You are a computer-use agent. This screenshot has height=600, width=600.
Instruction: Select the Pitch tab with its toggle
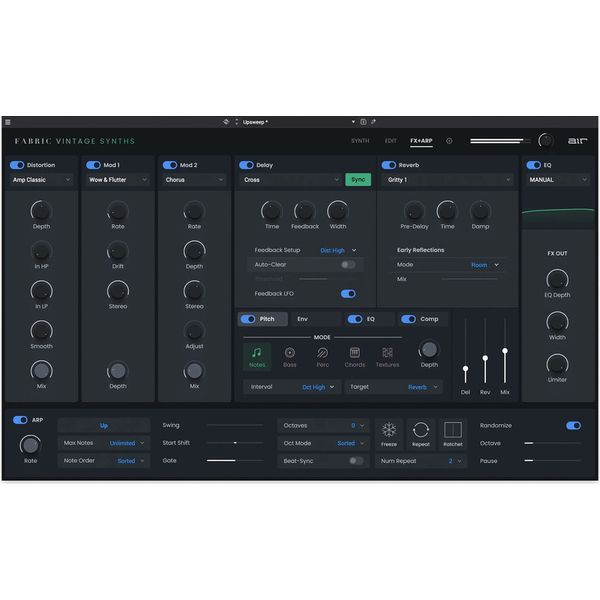coord(262,319)
